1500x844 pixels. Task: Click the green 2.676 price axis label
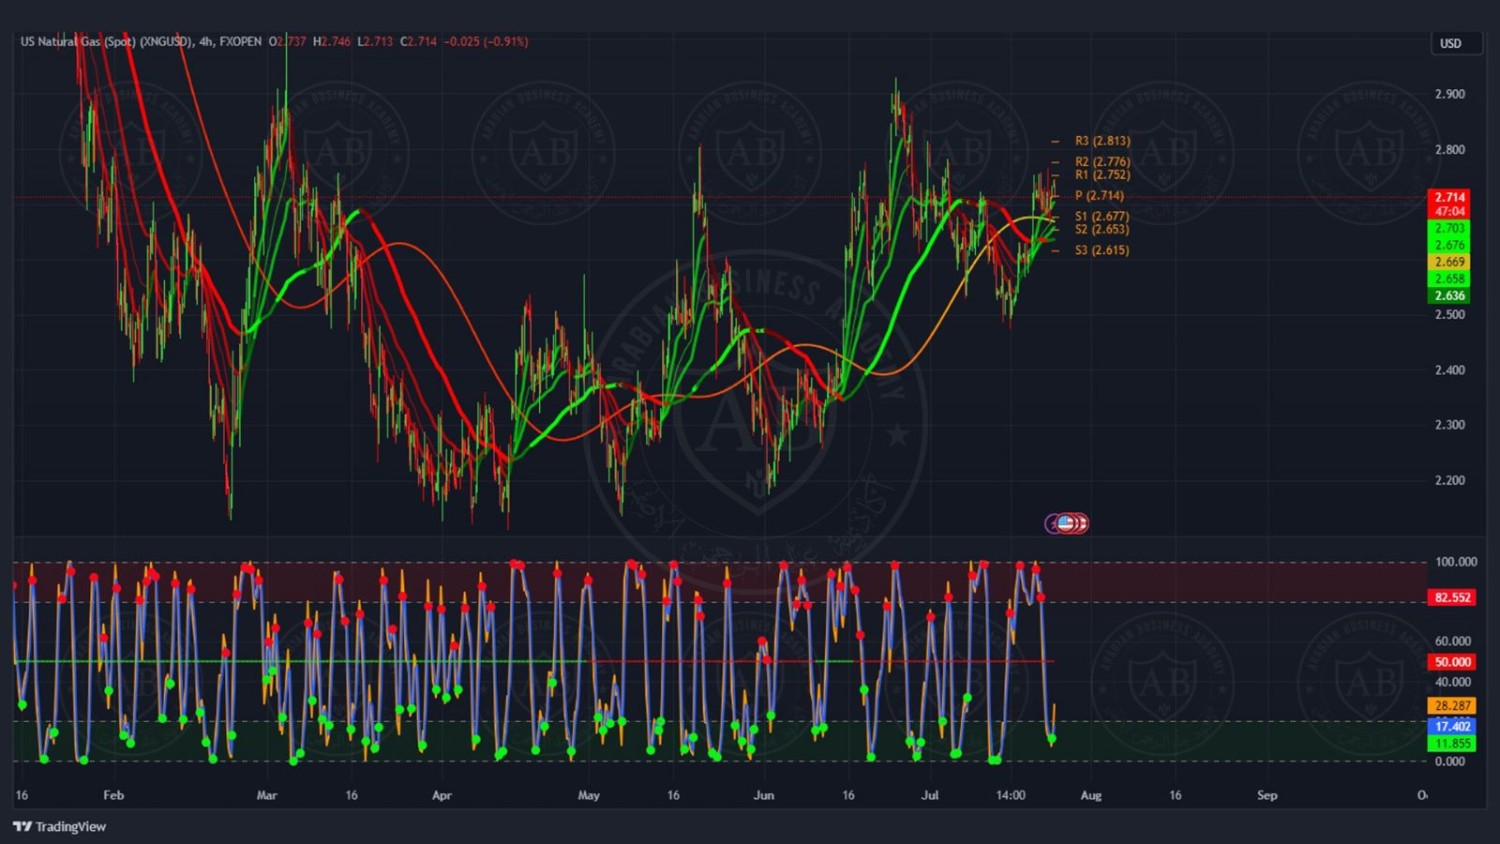[x=1450, y=246]
